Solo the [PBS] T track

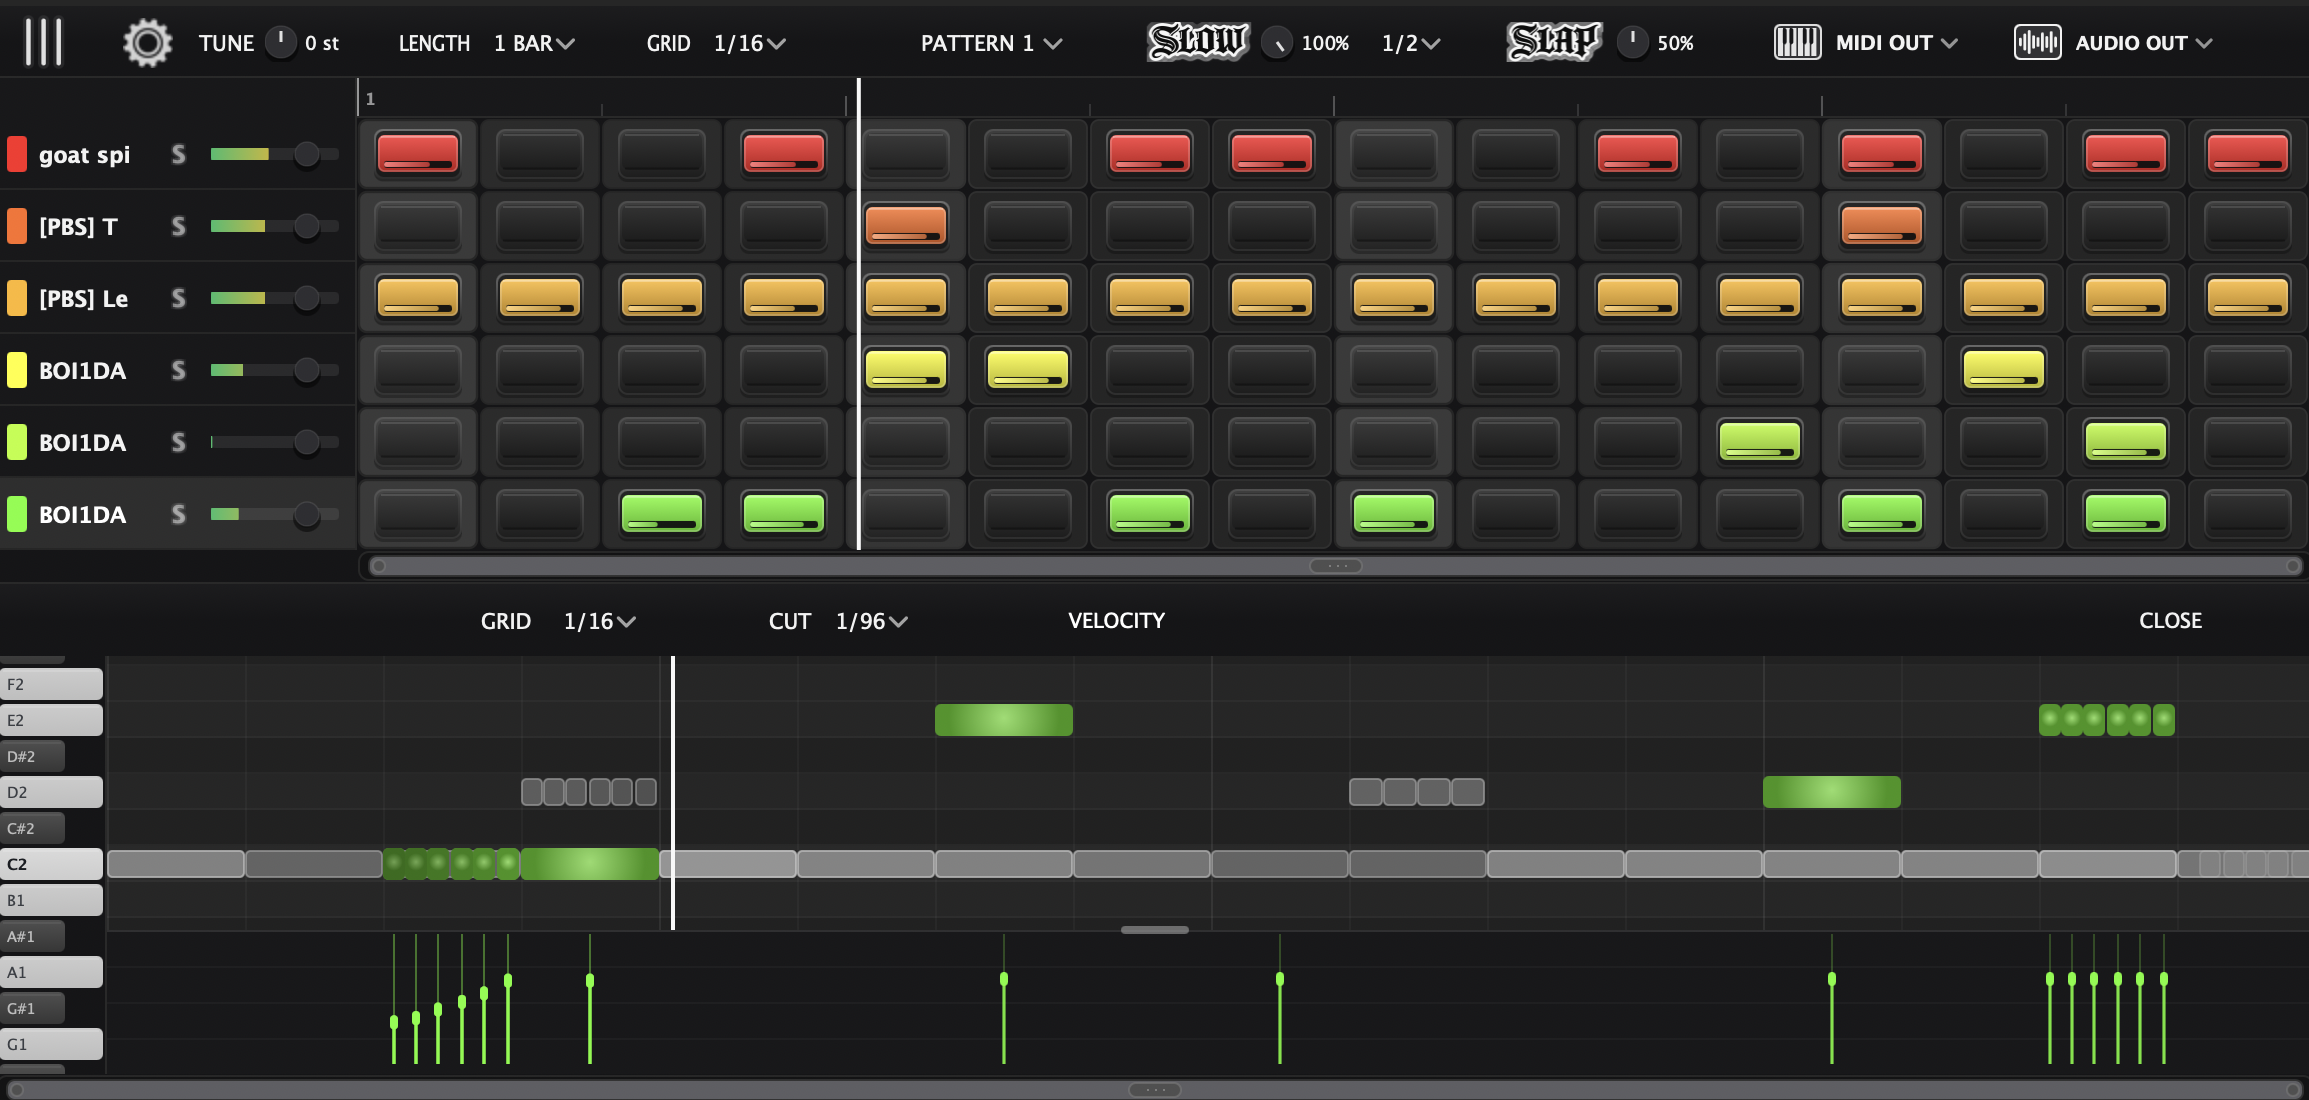[x=178, y=226]
